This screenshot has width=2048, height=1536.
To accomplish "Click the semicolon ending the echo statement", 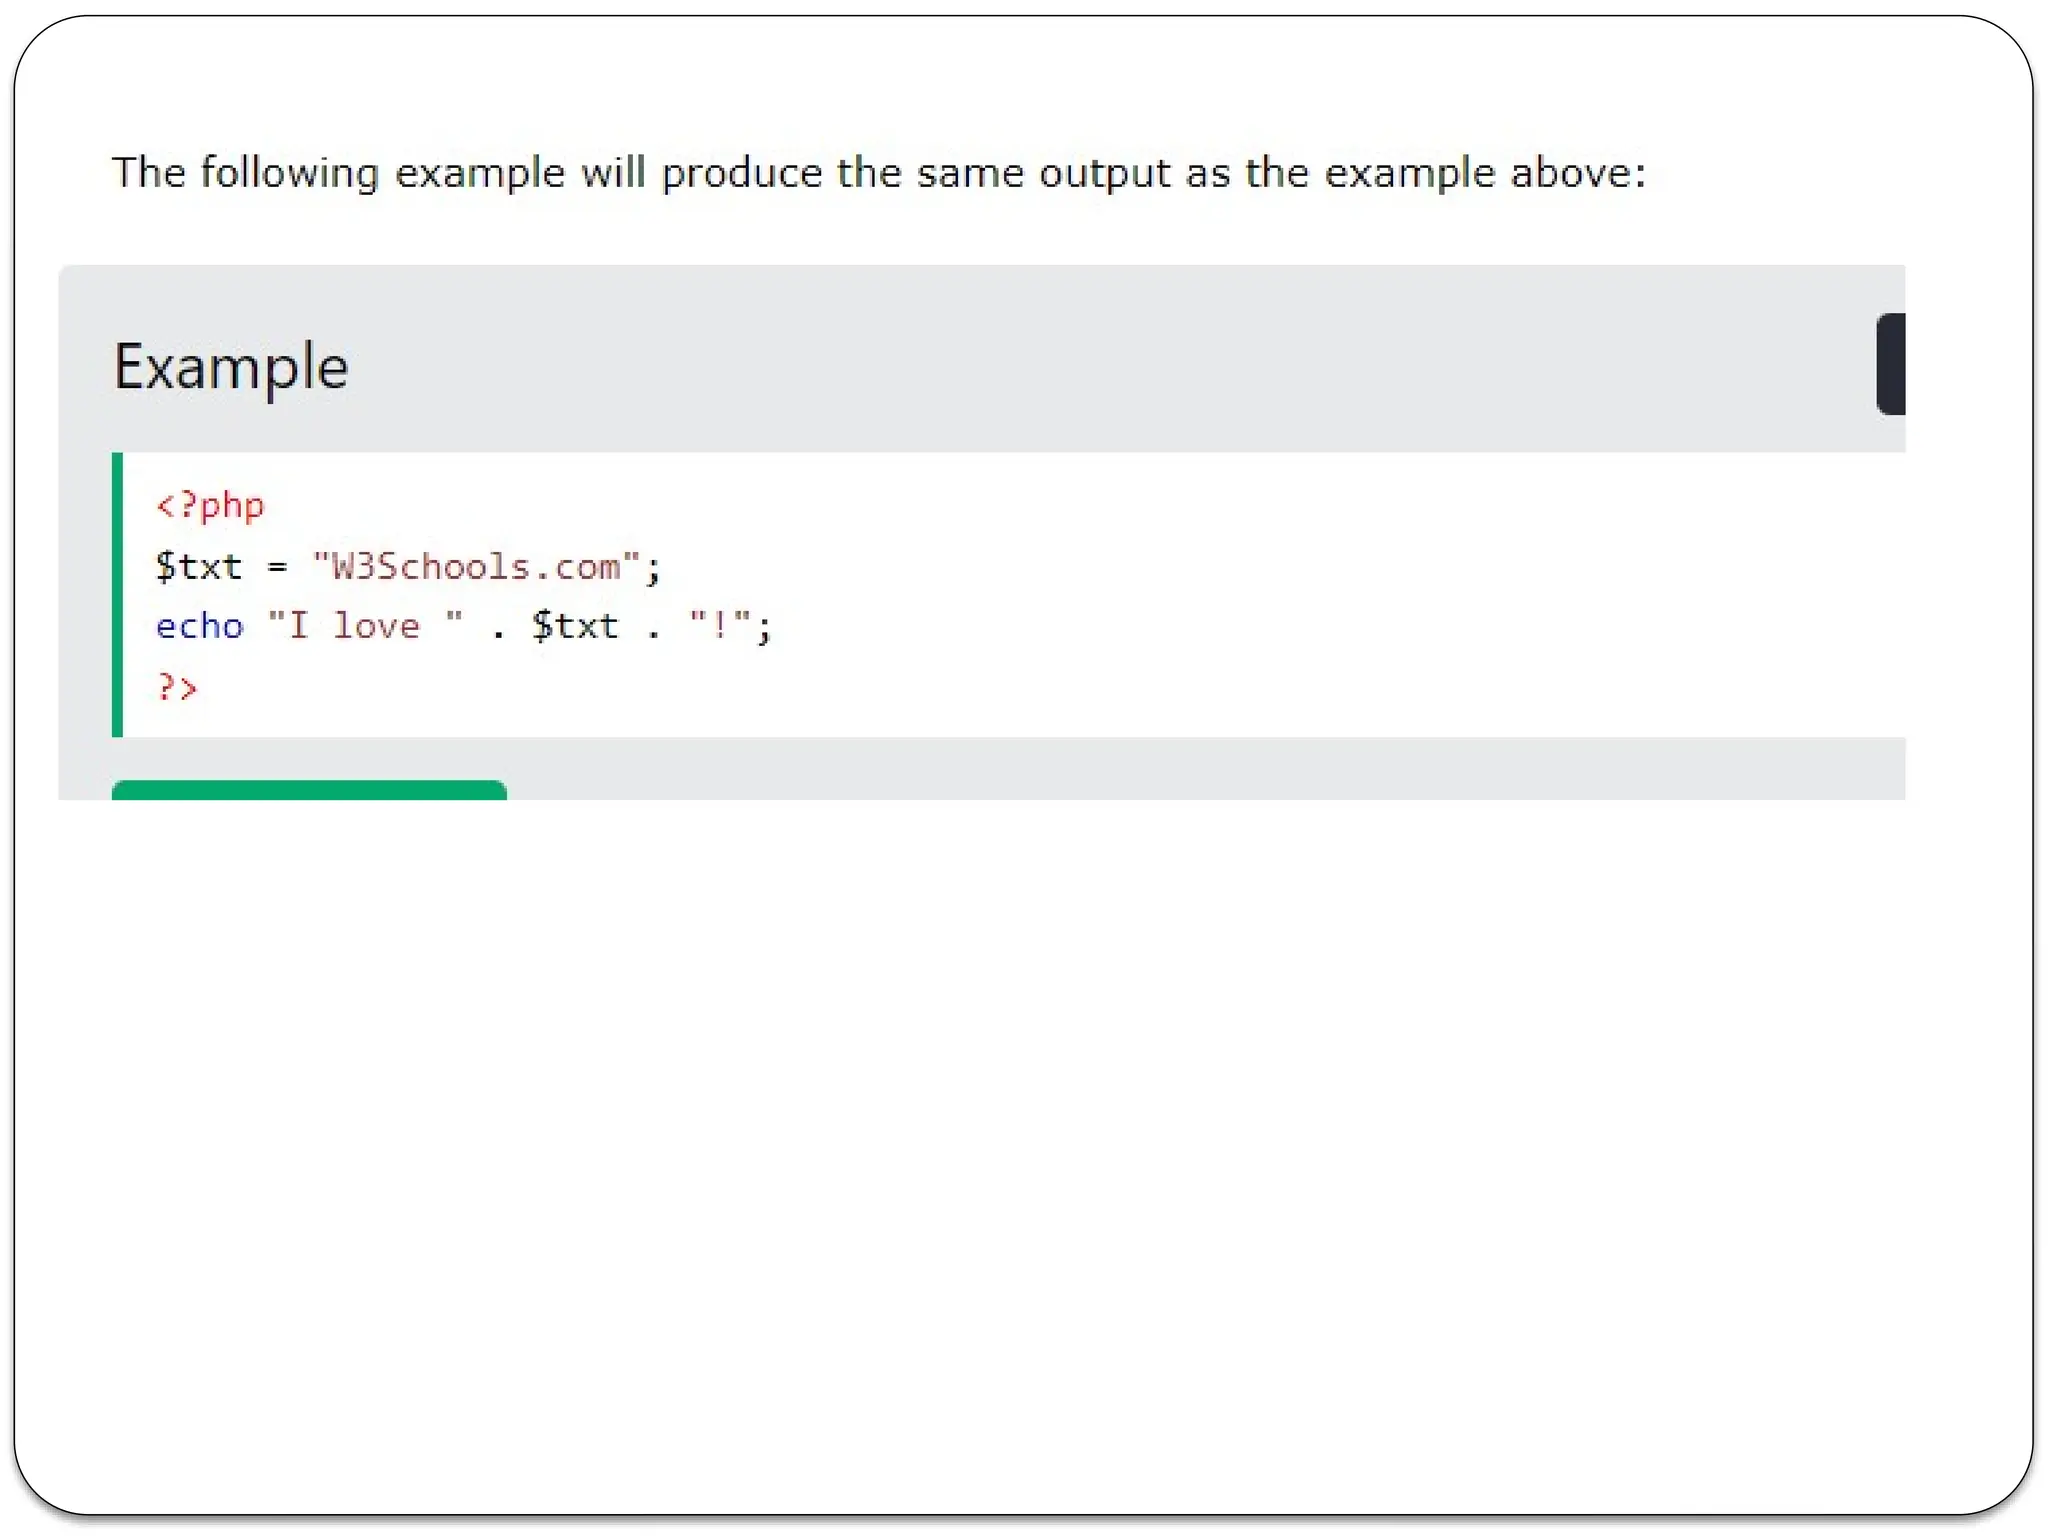I will point(764,629).
